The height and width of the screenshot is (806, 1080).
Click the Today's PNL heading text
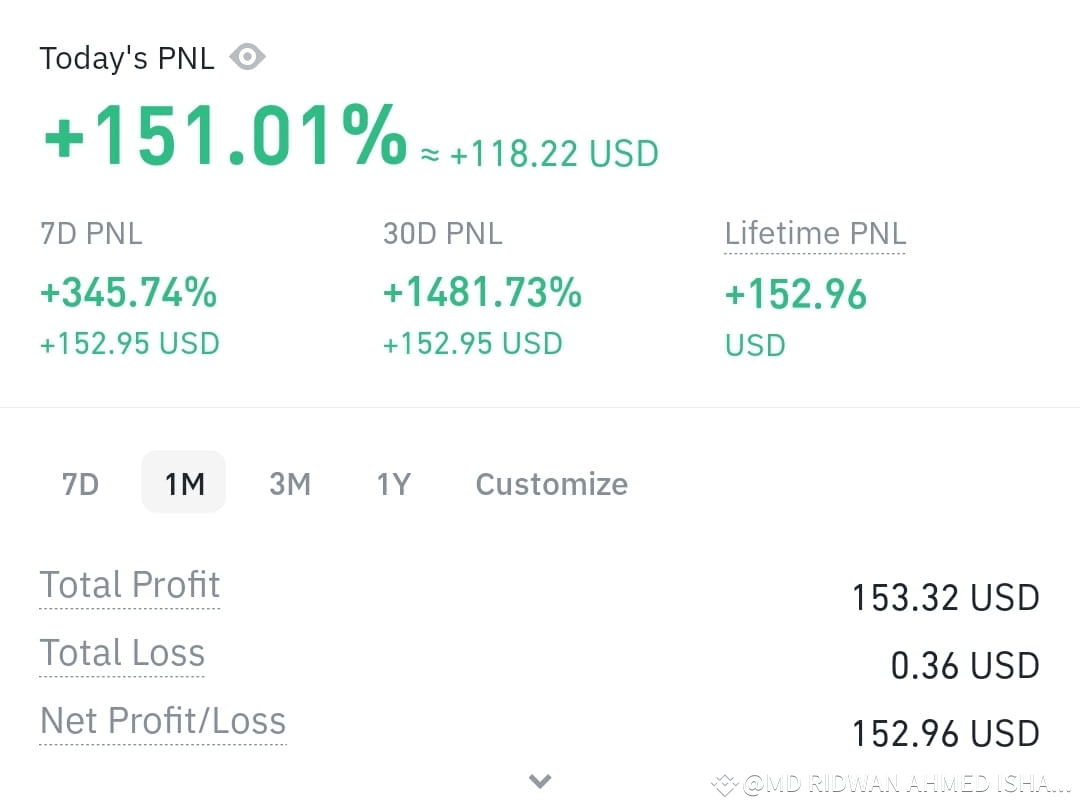pyautogui.click(x=127, y=58)
